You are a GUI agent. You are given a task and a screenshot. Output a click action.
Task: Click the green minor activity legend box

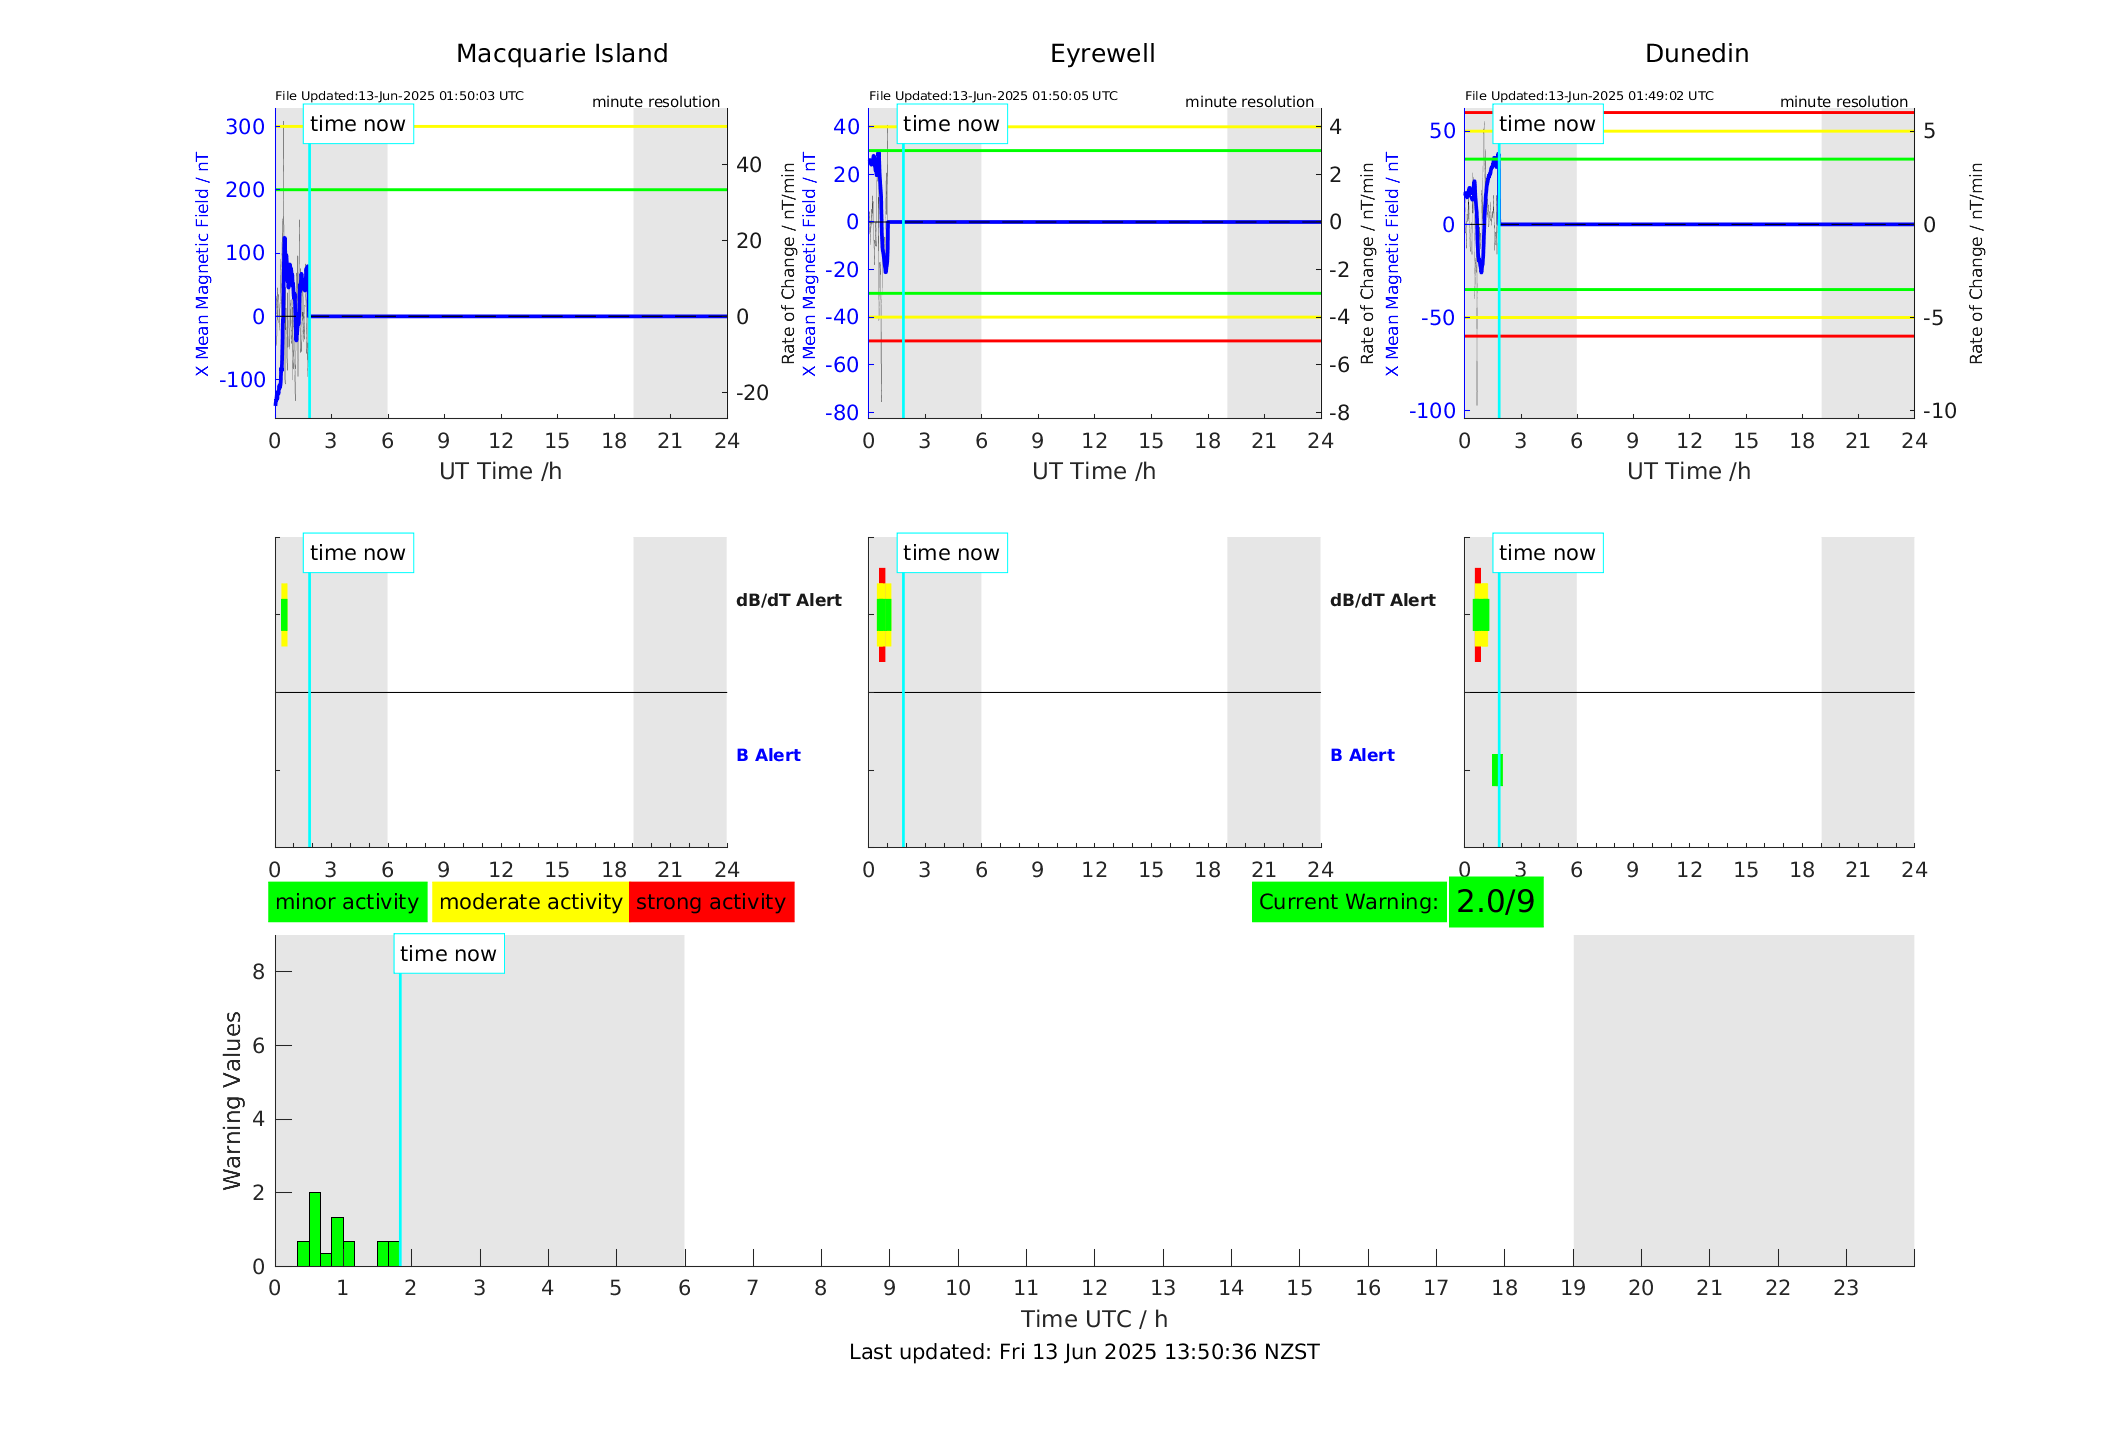[347, 902]
